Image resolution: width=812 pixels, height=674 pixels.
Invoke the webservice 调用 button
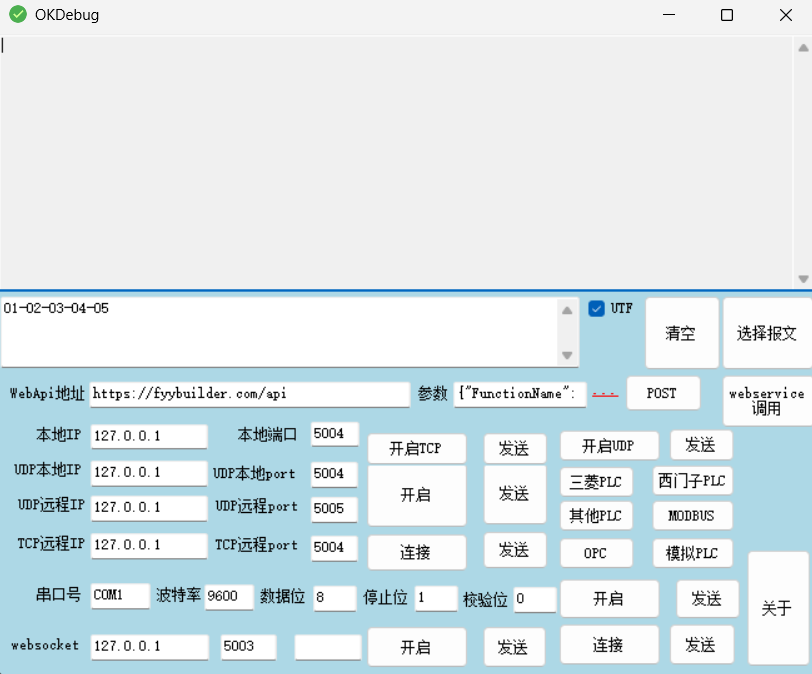click(767, 401)
